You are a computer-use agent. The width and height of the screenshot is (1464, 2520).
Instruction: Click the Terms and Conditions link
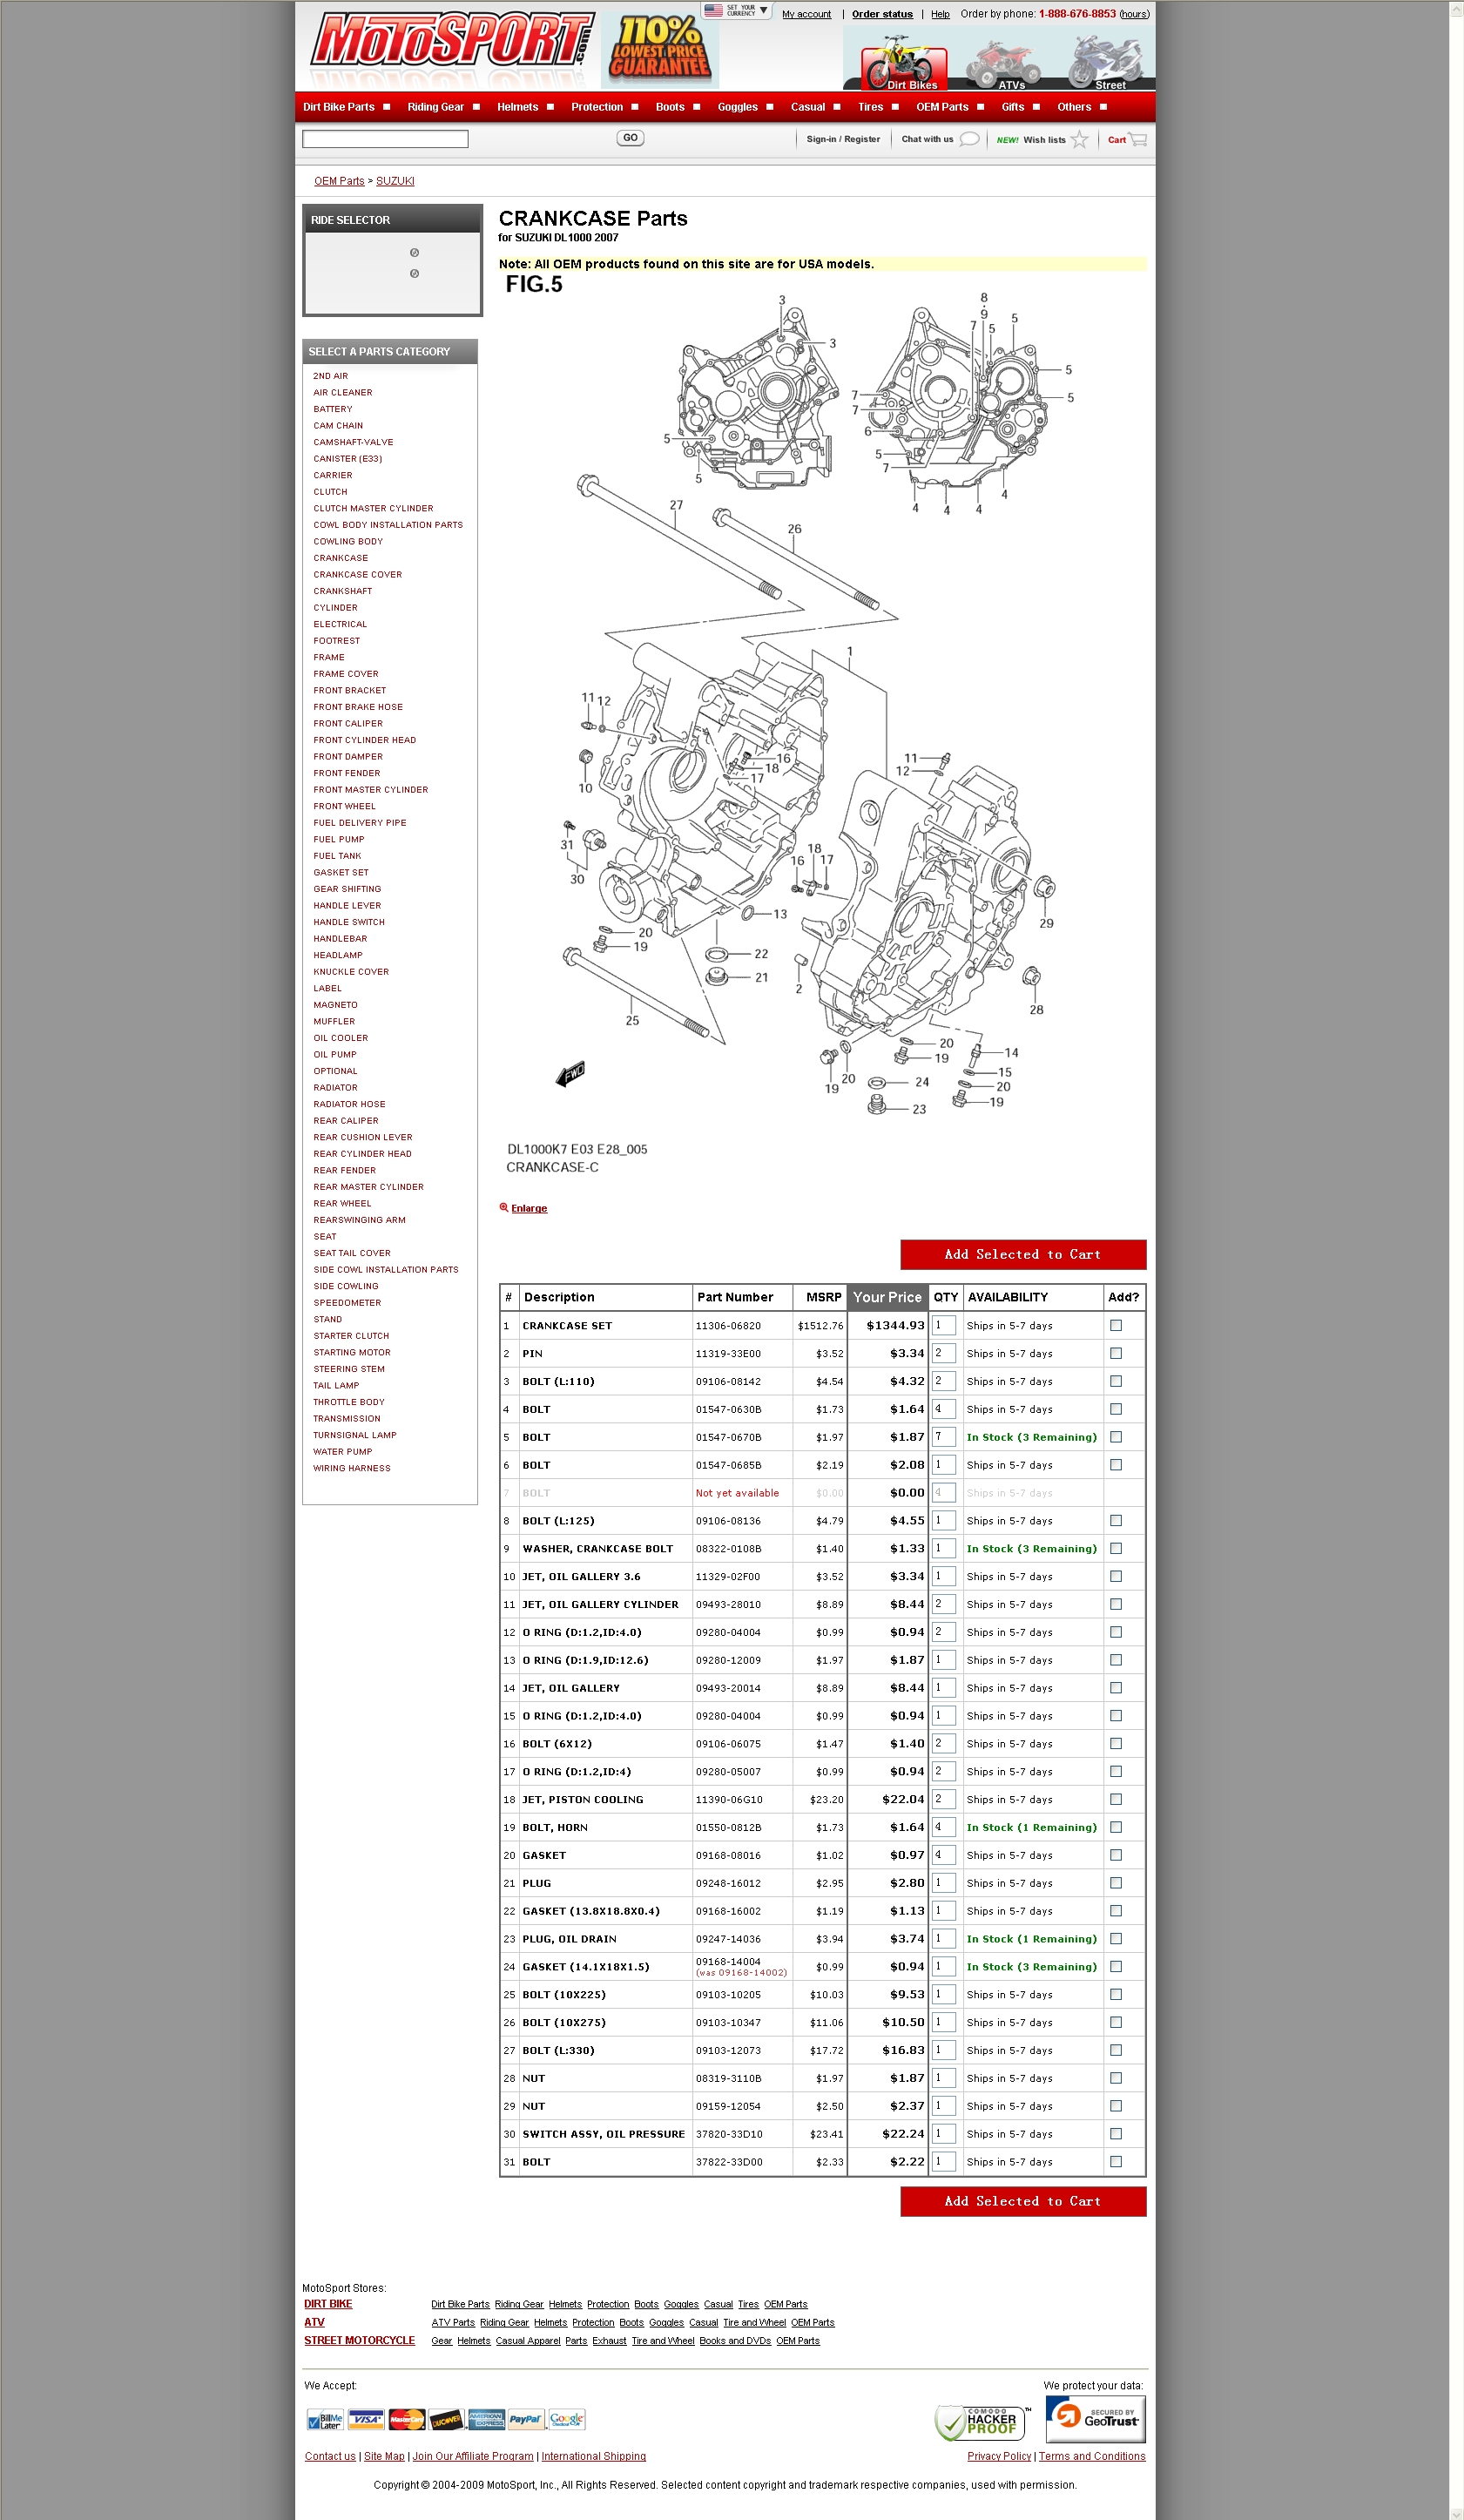pos(1092,2456)
